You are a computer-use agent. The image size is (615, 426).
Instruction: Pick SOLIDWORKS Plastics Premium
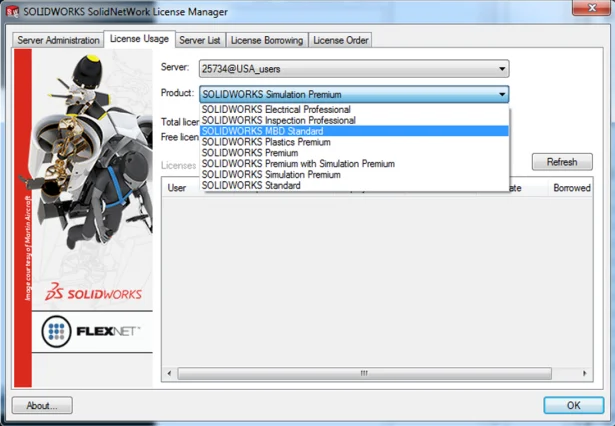(x=266, y=142)
